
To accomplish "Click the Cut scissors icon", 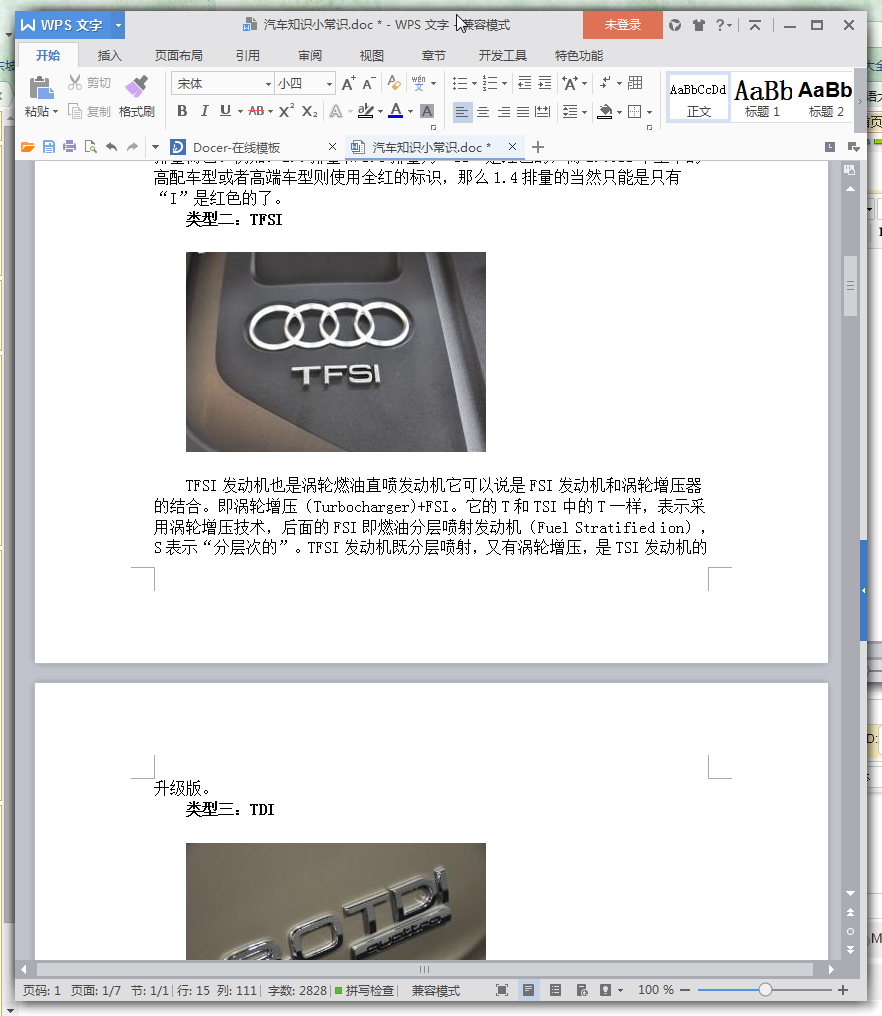I will [x=75, y=82].
